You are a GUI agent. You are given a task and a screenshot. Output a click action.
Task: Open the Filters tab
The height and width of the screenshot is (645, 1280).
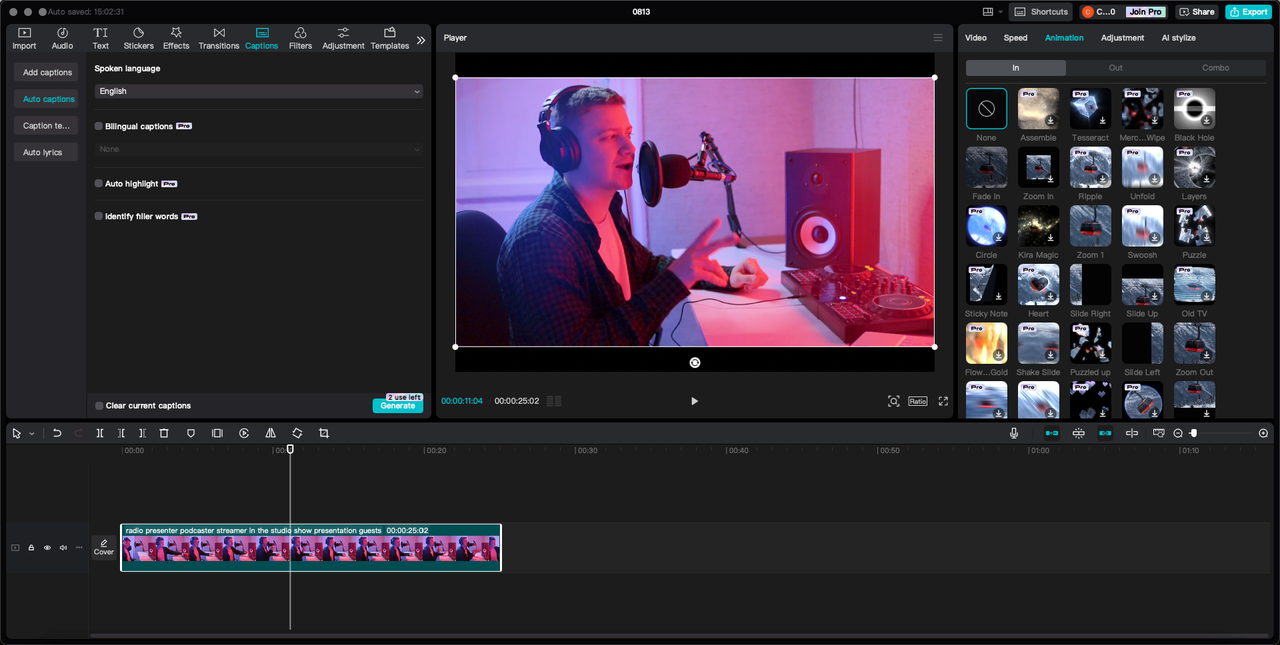(x=300, y=38)
